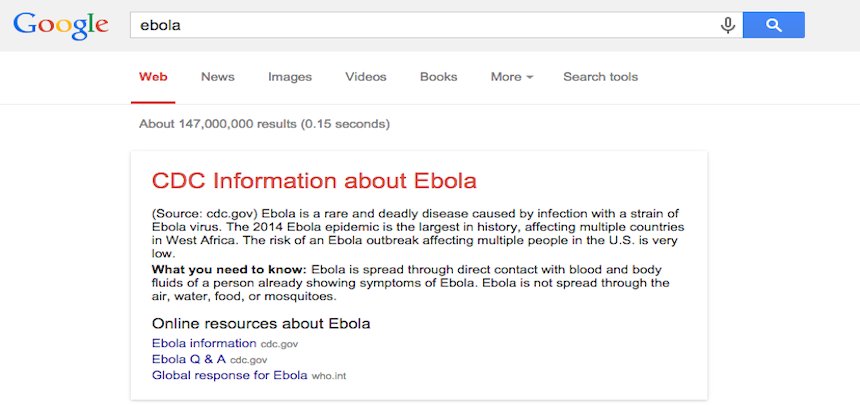Viewport: 860px width, 405px height.
Task: Visit the Global response for Ebola link
Action: pyautogui.click(x=229, y=376)
